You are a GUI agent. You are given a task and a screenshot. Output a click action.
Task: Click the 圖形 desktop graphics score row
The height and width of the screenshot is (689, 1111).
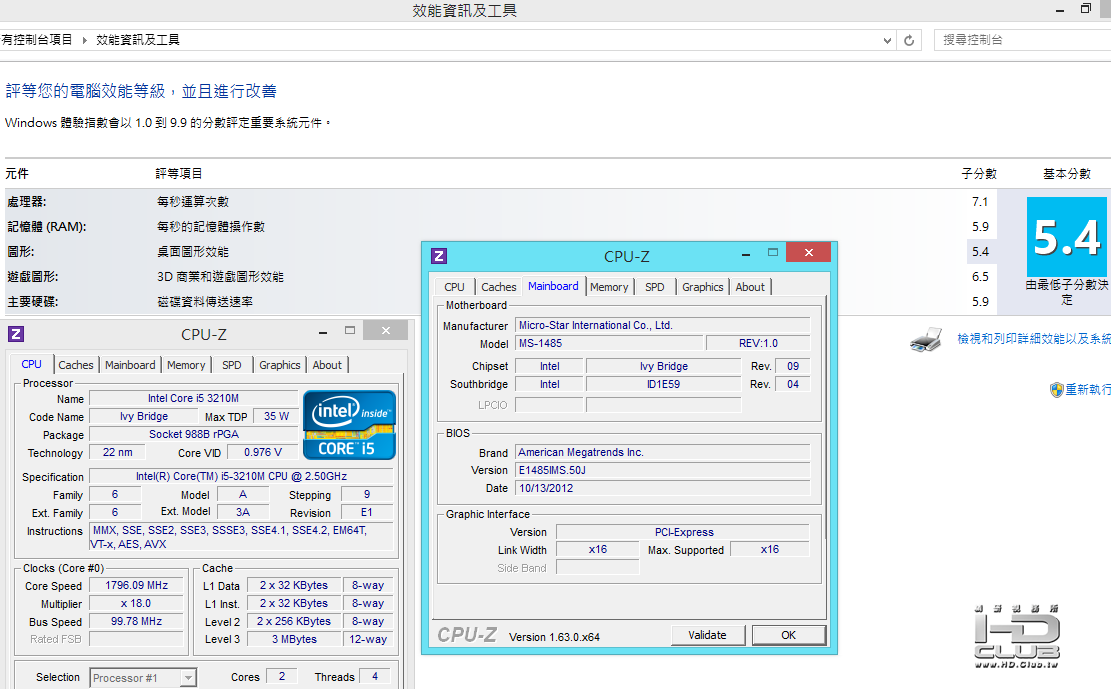pos(499,252)
